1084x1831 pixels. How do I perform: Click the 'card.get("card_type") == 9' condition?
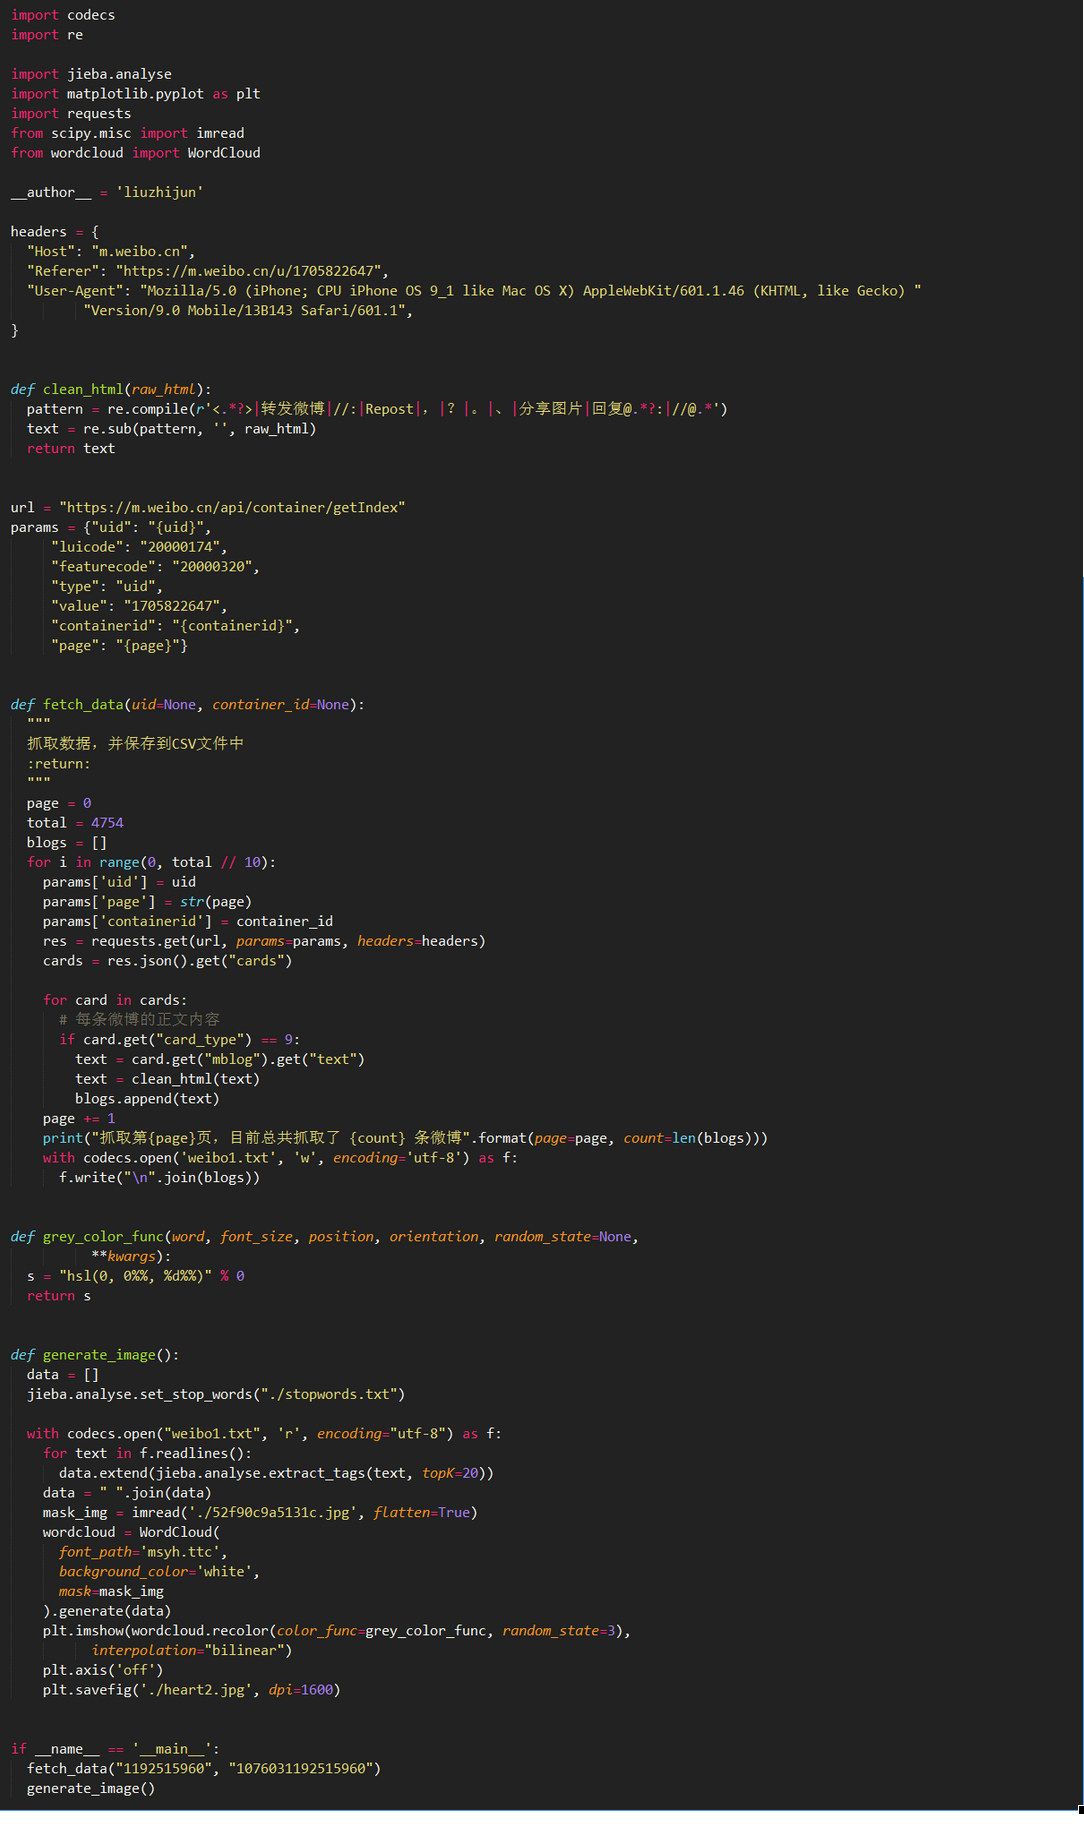[187, 1040]
